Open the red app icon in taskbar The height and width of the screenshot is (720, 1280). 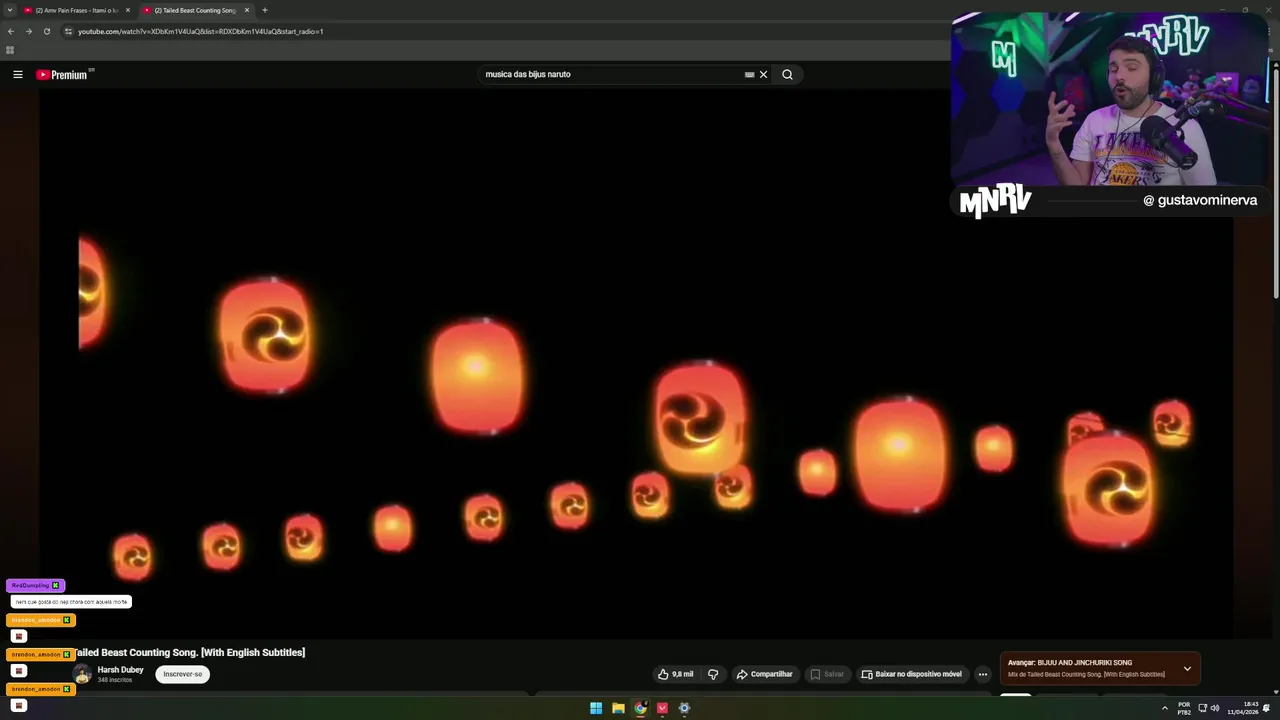coord(662,708)
